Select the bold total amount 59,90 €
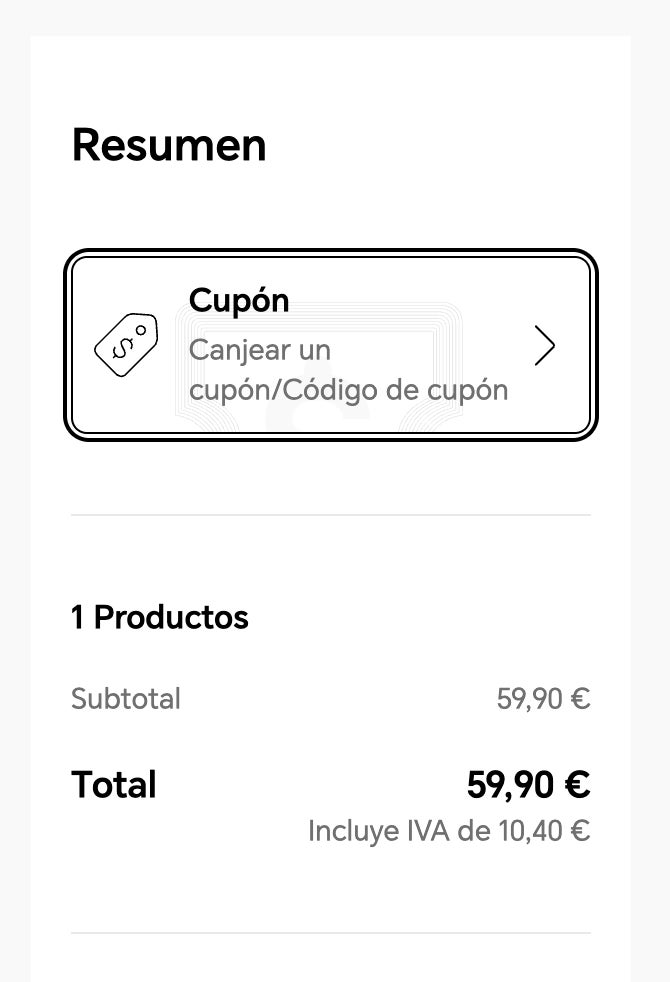This screenshot has width=670, height=982. pos(528,785)
